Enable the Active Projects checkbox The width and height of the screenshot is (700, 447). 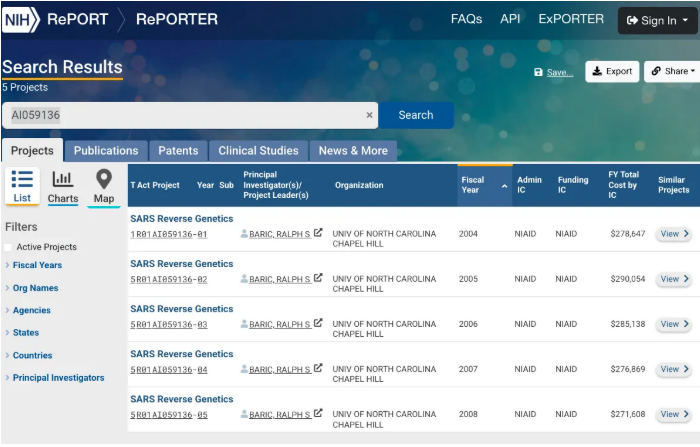point(8,247)
